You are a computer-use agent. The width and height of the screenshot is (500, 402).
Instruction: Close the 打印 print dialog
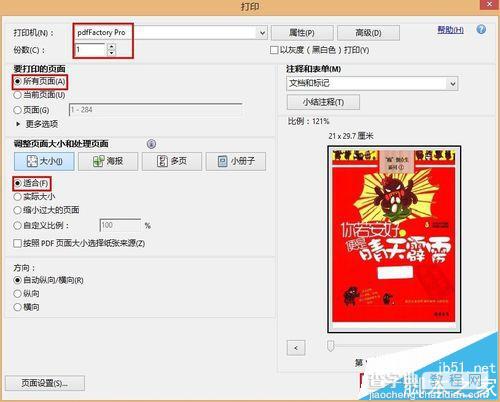[489, 4]
